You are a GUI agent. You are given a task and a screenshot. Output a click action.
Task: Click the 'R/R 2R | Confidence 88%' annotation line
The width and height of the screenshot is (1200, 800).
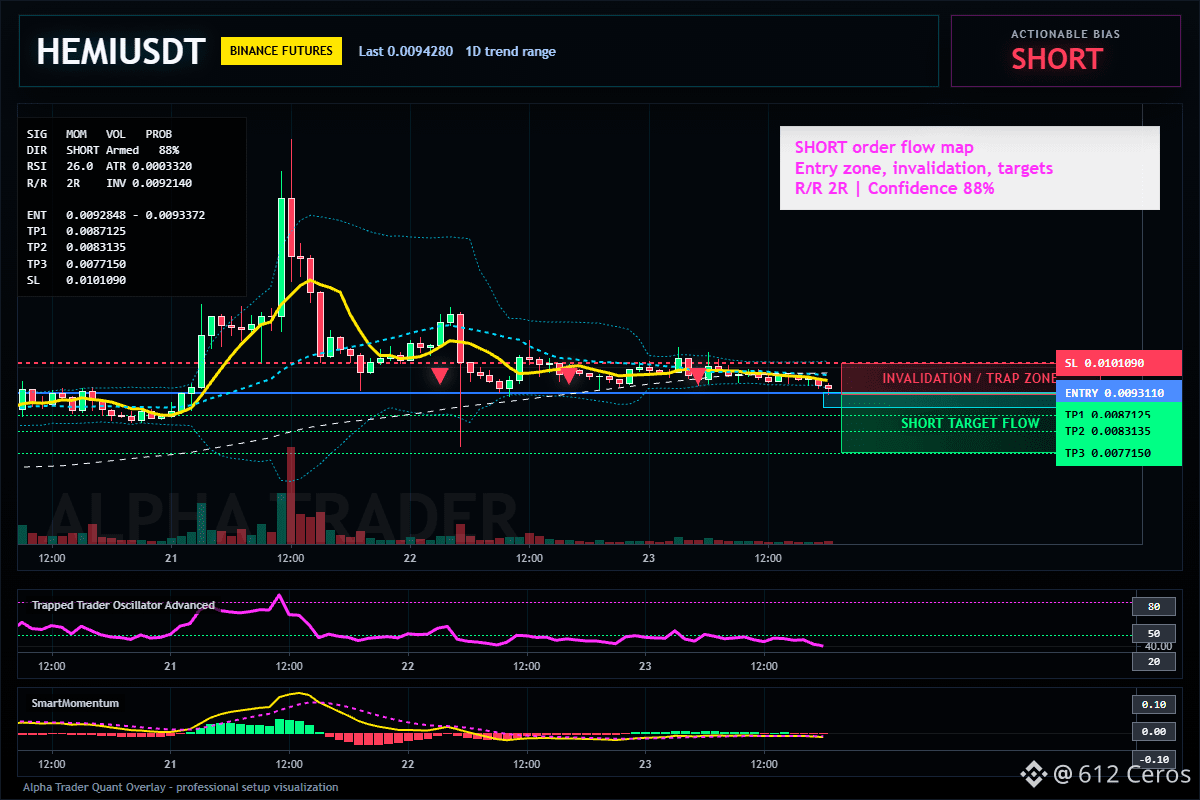pyautogui.click(x=894, y=188)
